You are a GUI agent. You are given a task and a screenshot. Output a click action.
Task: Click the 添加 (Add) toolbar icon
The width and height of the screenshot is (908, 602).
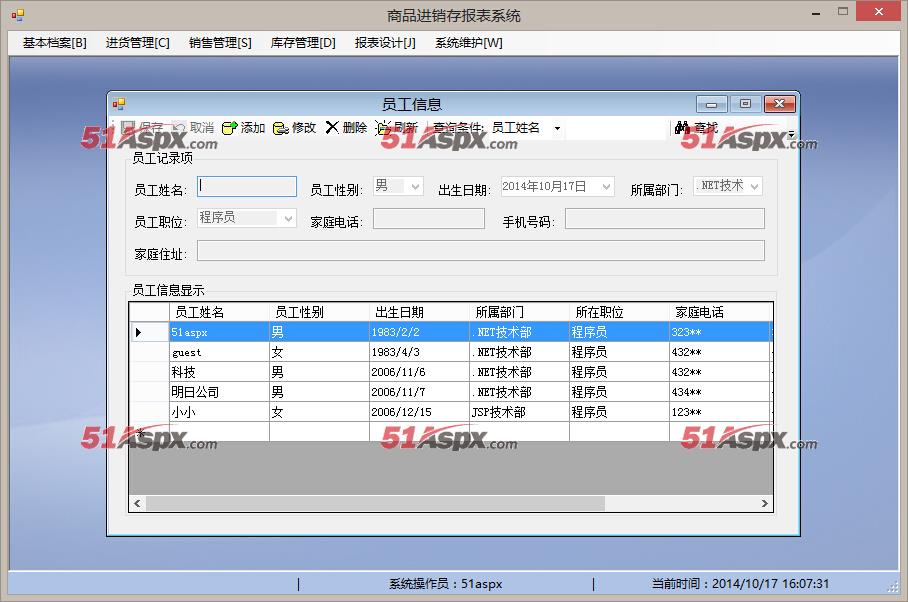click(x=229, y=128)
